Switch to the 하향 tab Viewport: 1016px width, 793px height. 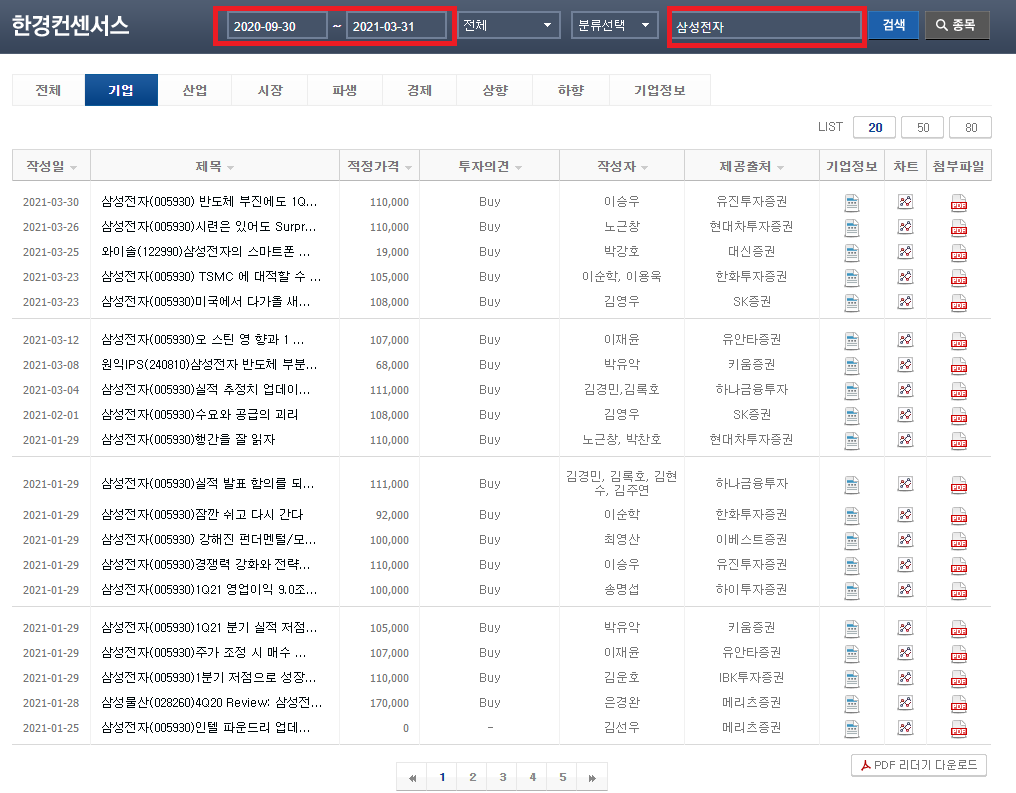pyautogui.click(x=571, y=90)
